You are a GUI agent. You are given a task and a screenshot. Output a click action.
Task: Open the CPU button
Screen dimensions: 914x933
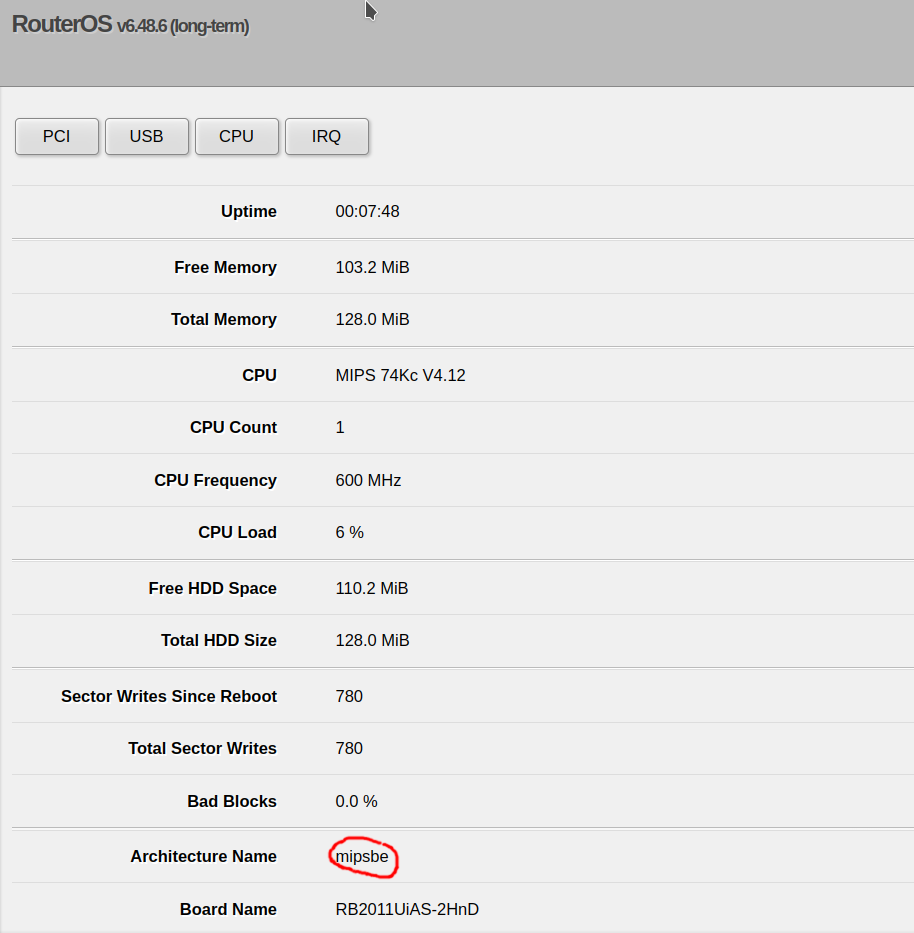(x=236, y=136)
